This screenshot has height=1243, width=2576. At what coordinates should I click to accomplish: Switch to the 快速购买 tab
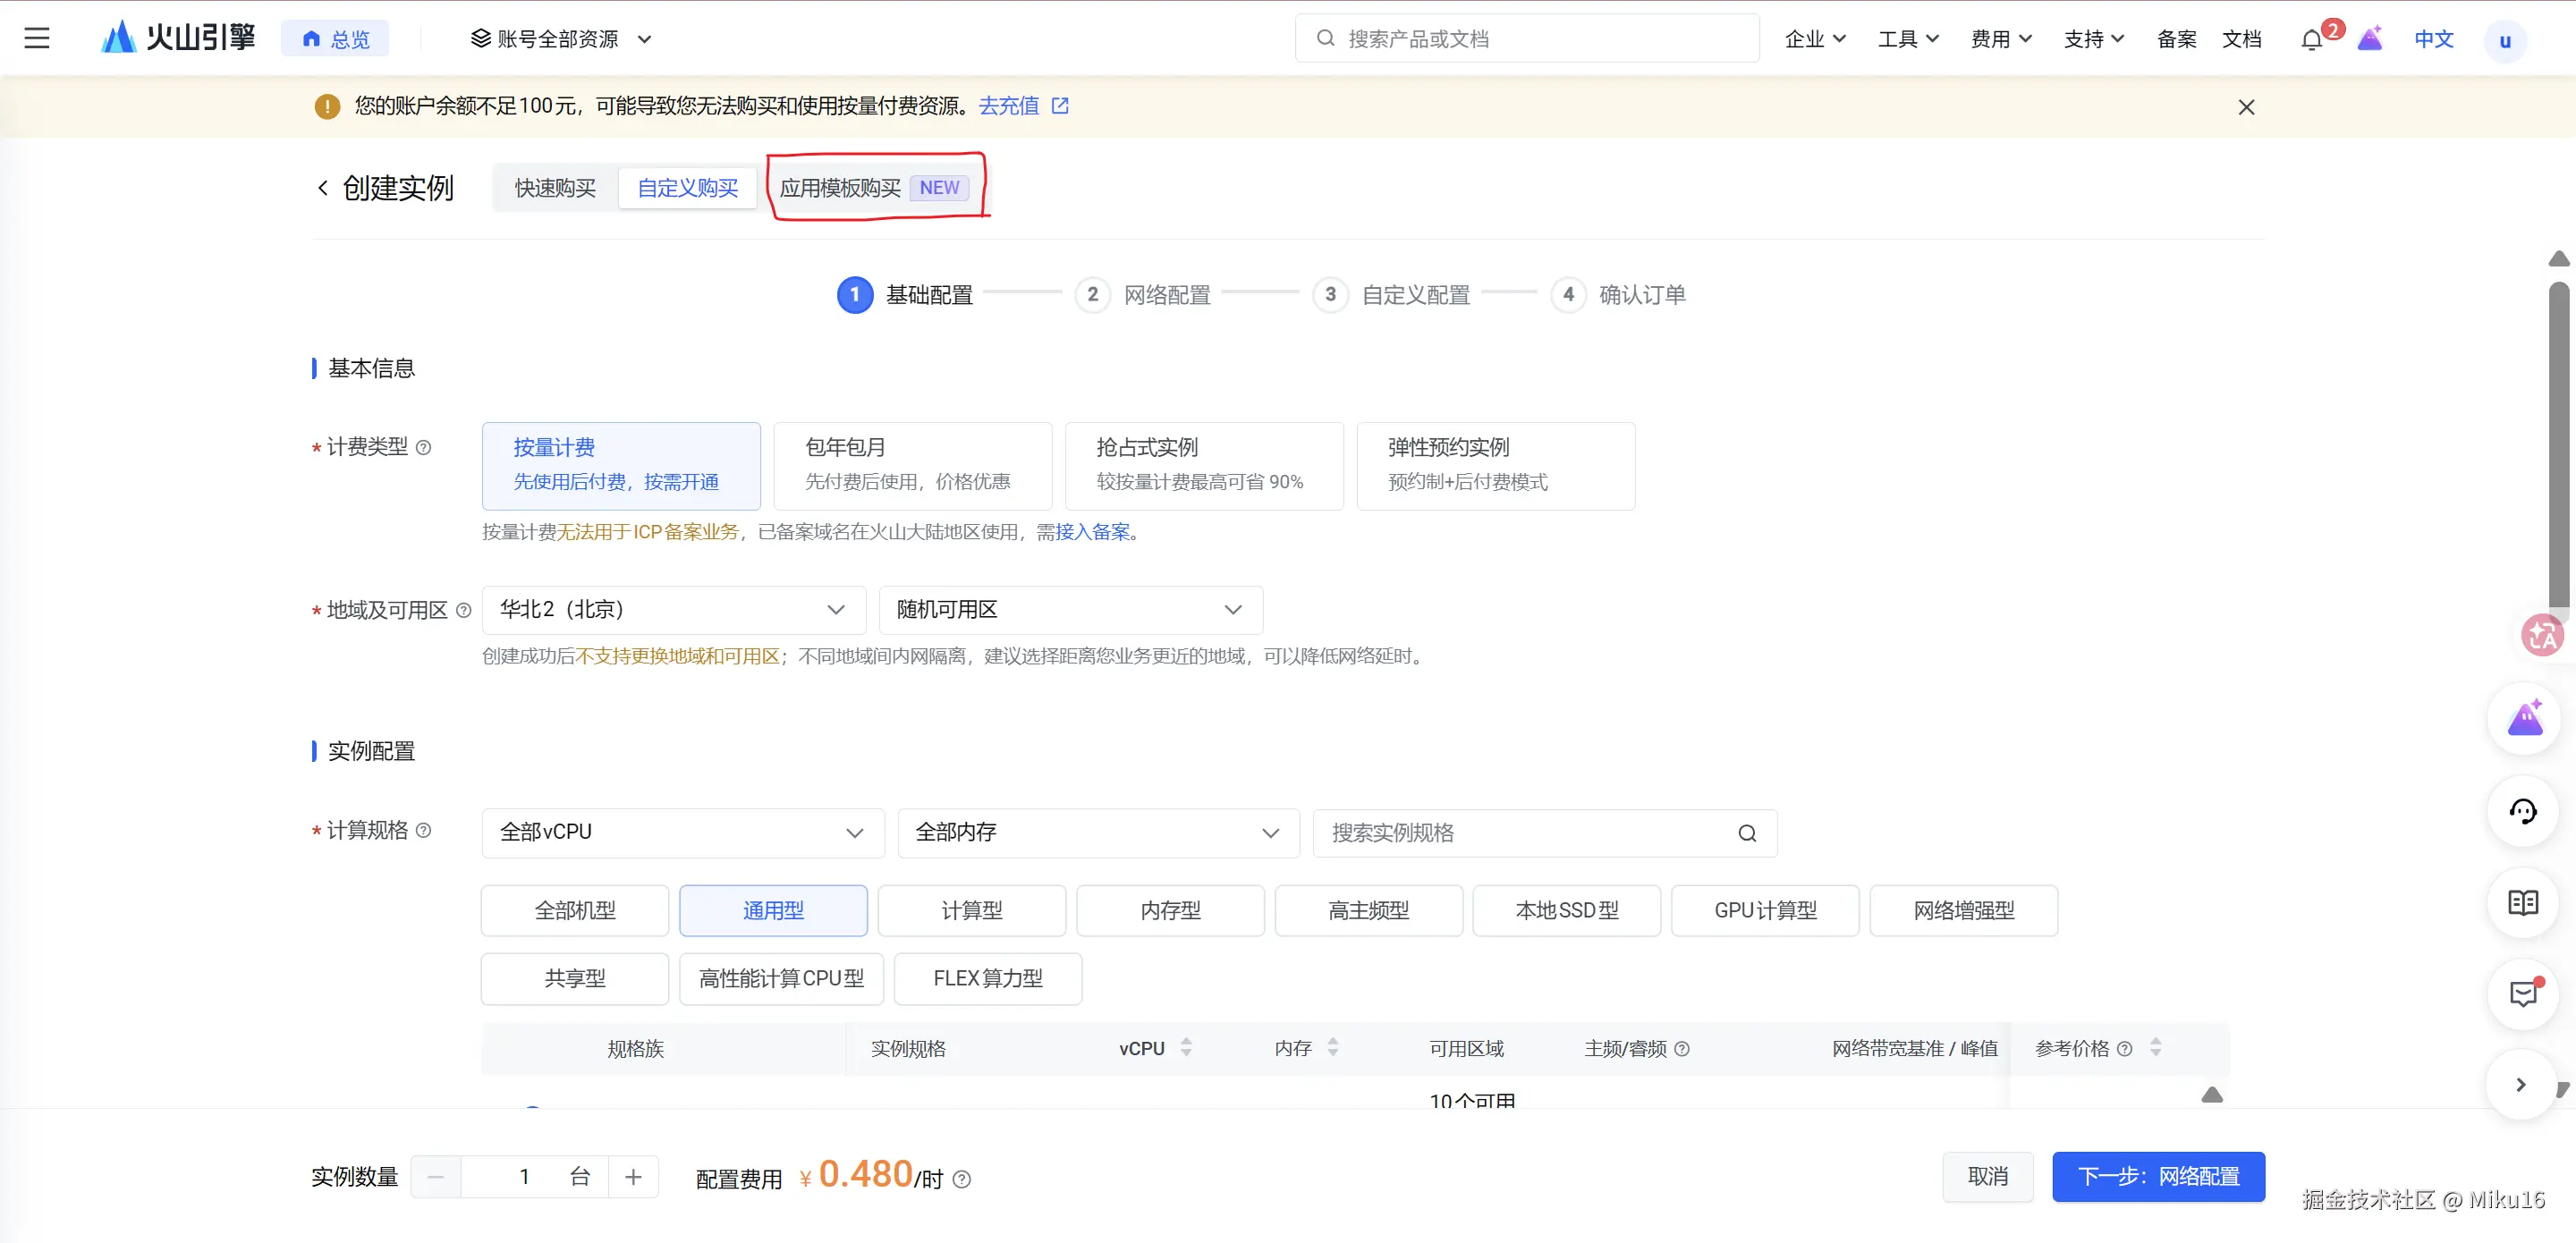(x=555, y=188)
